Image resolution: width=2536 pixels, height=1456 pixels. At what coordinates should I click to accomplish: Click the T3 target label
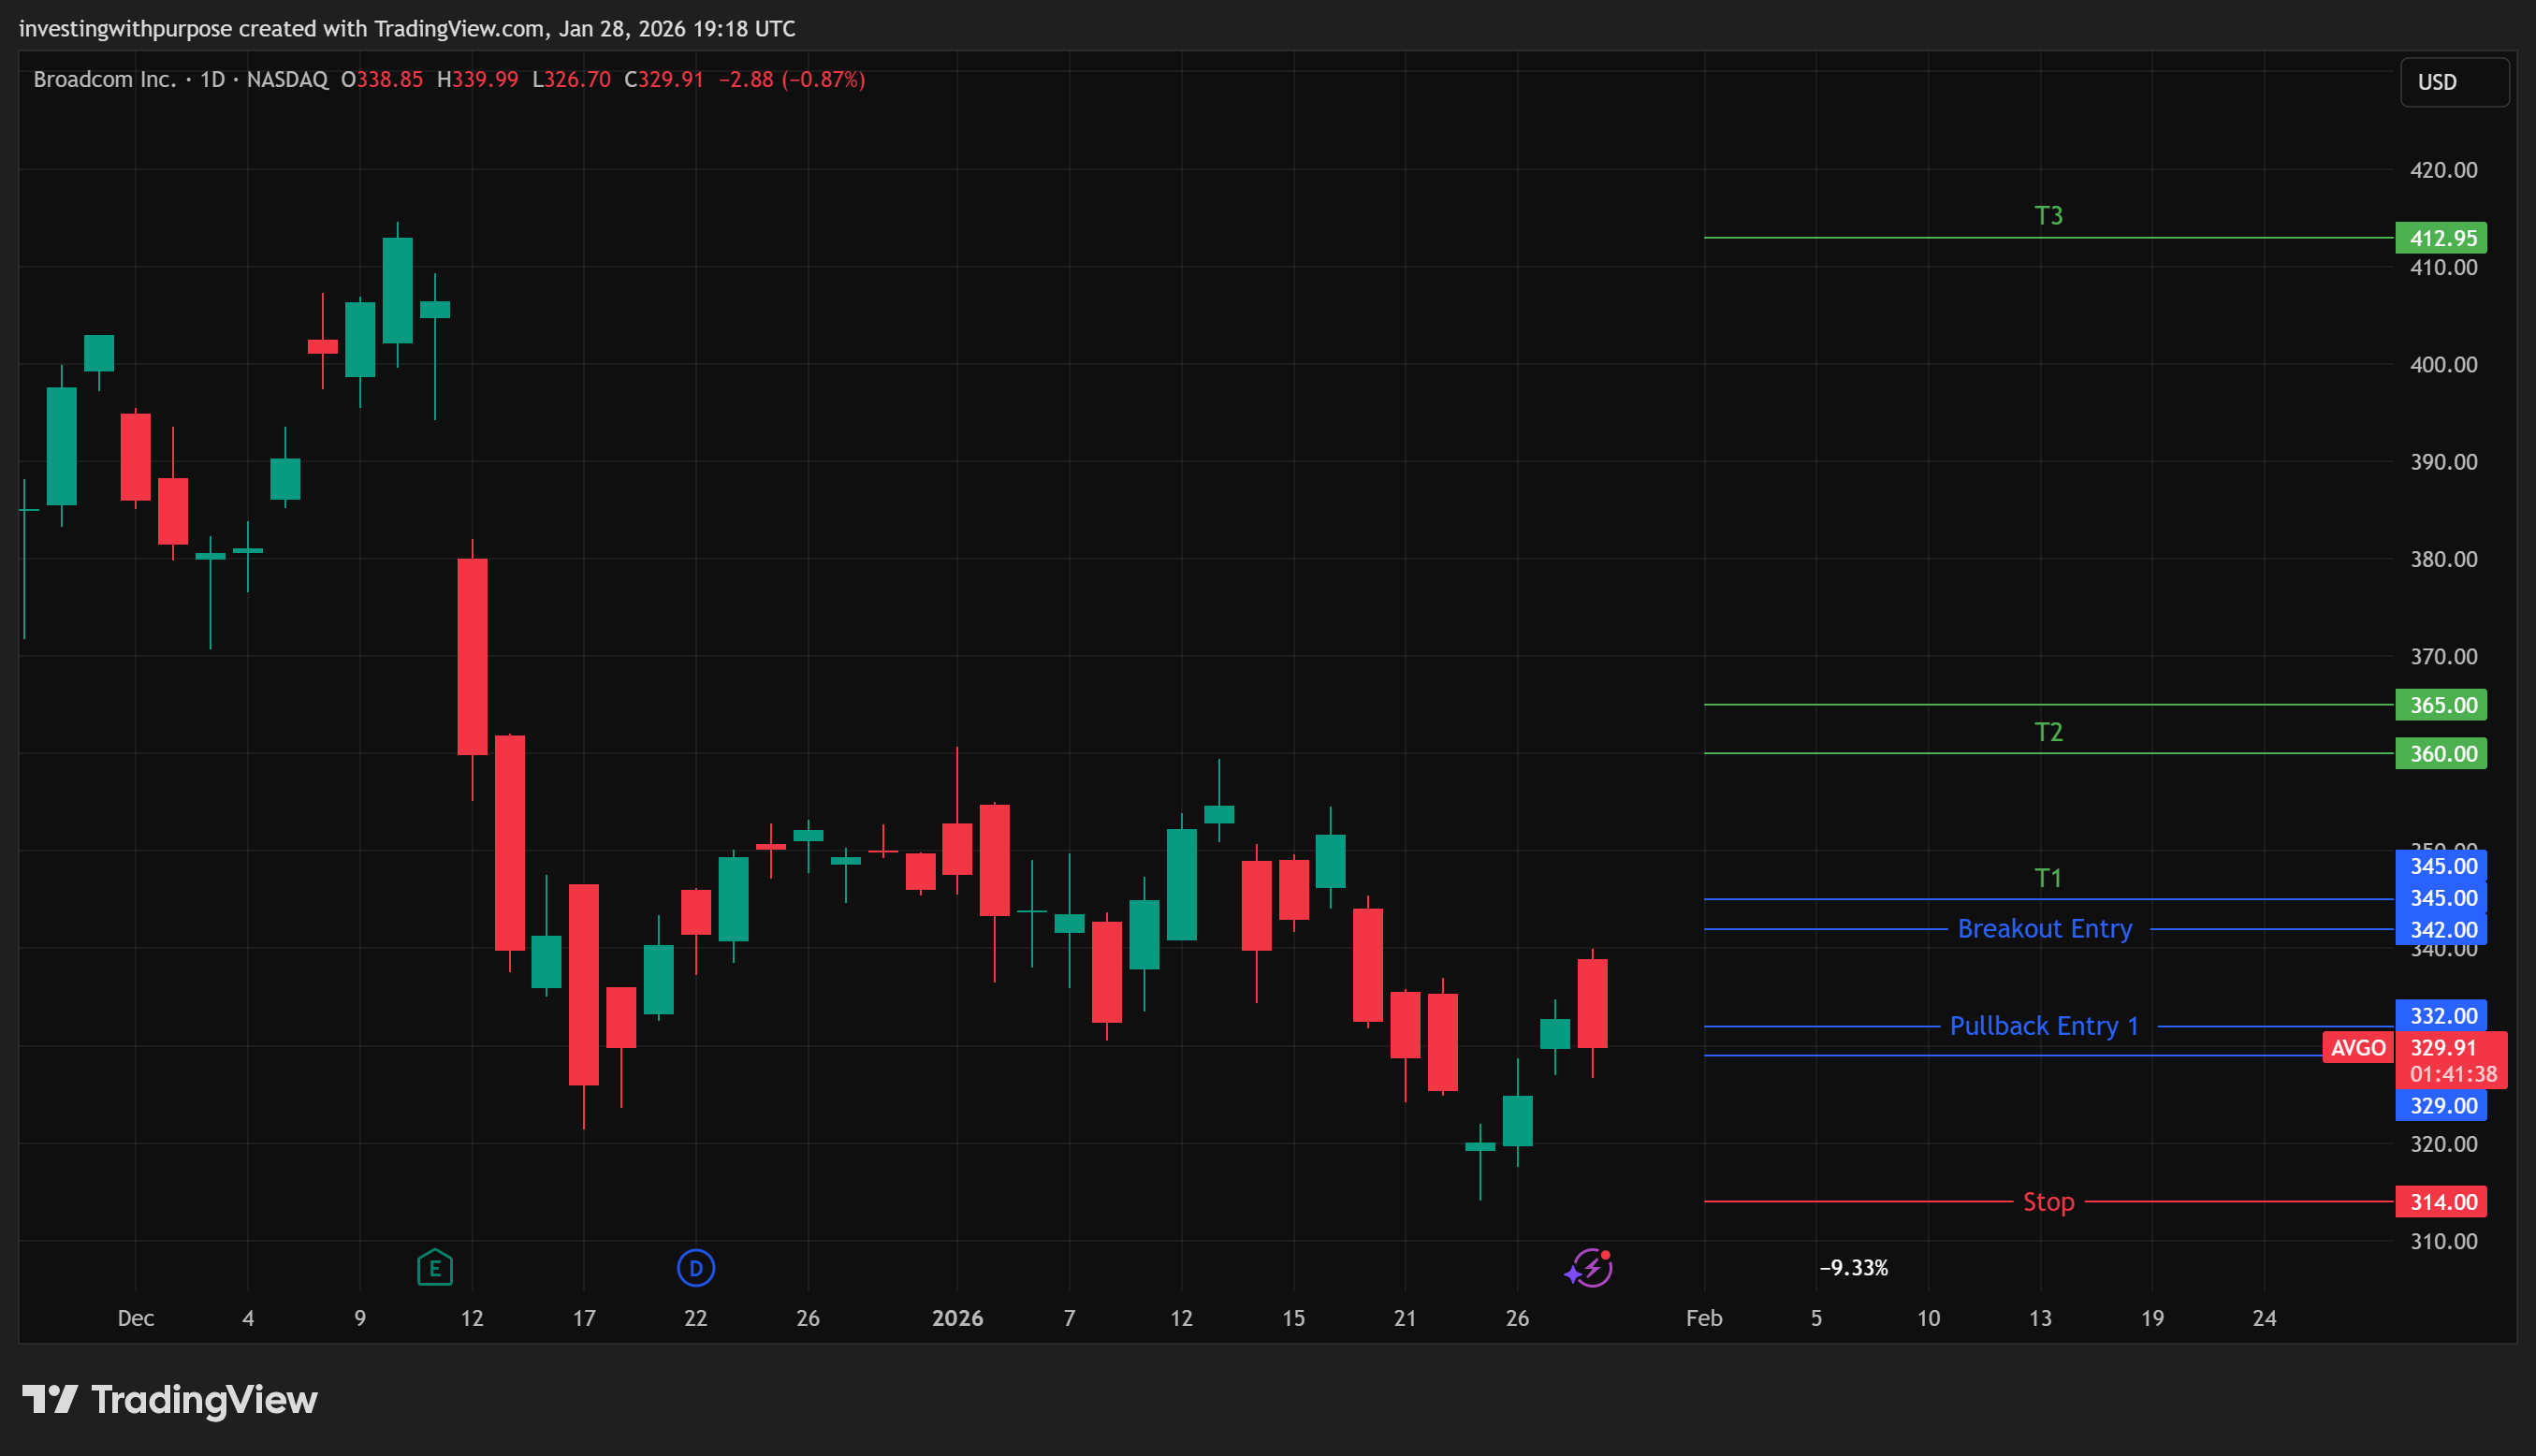pos(2048,216)
